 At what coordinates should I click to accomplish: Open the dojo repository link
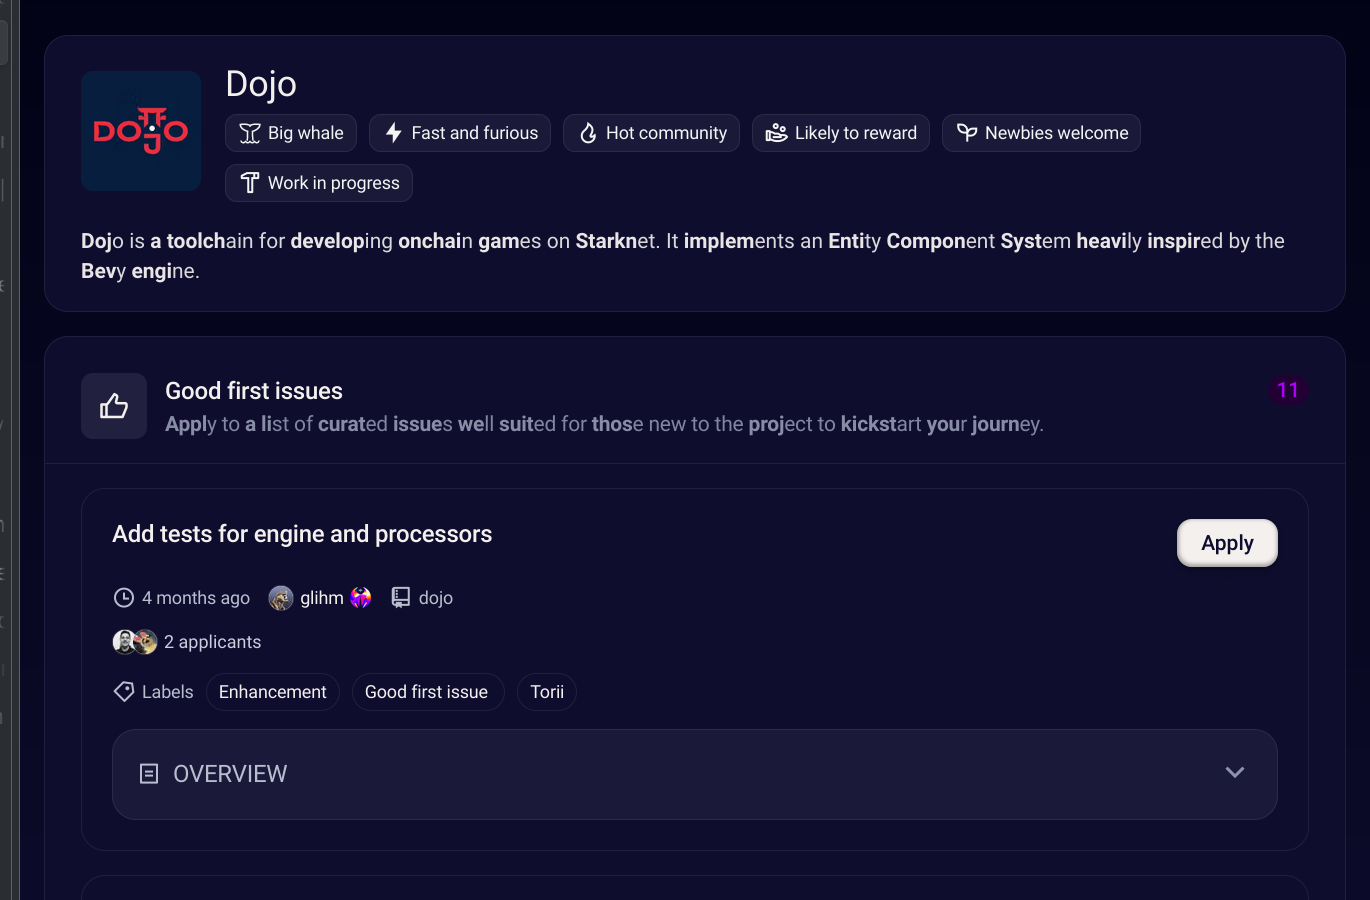point(434,598)
